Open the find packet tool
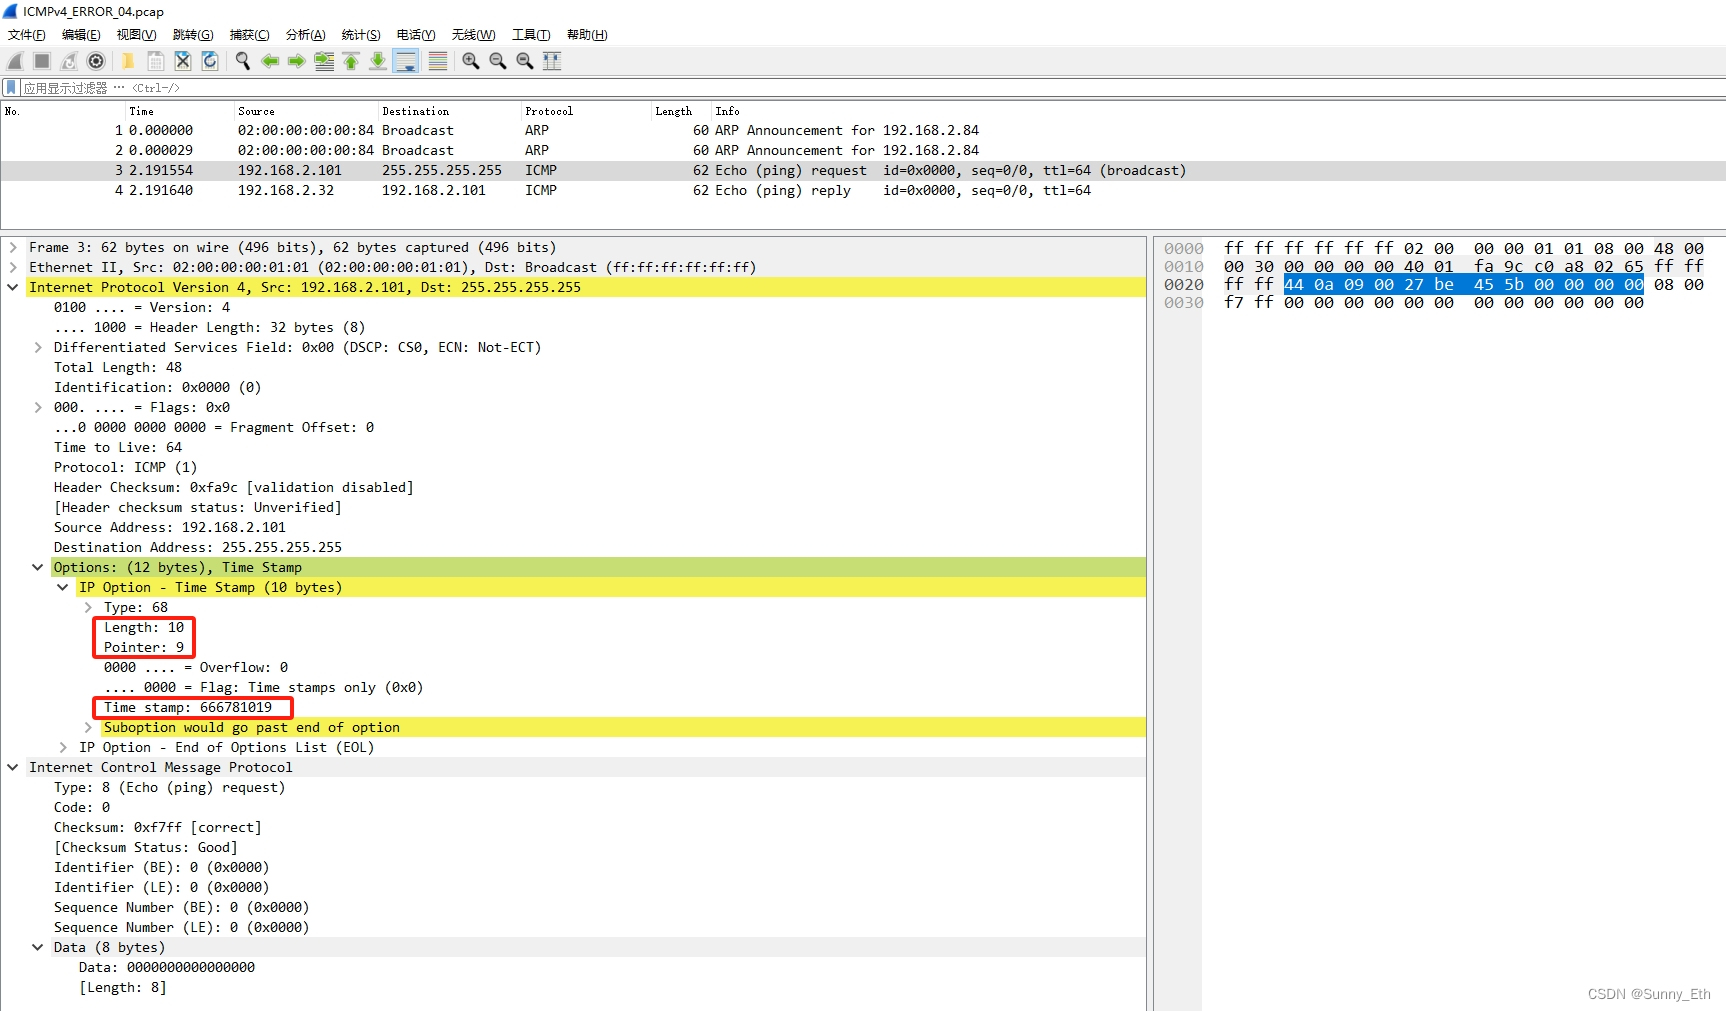Image resolution: width=1726 pixels, height=1011 pixels. (x=242, y=61)
